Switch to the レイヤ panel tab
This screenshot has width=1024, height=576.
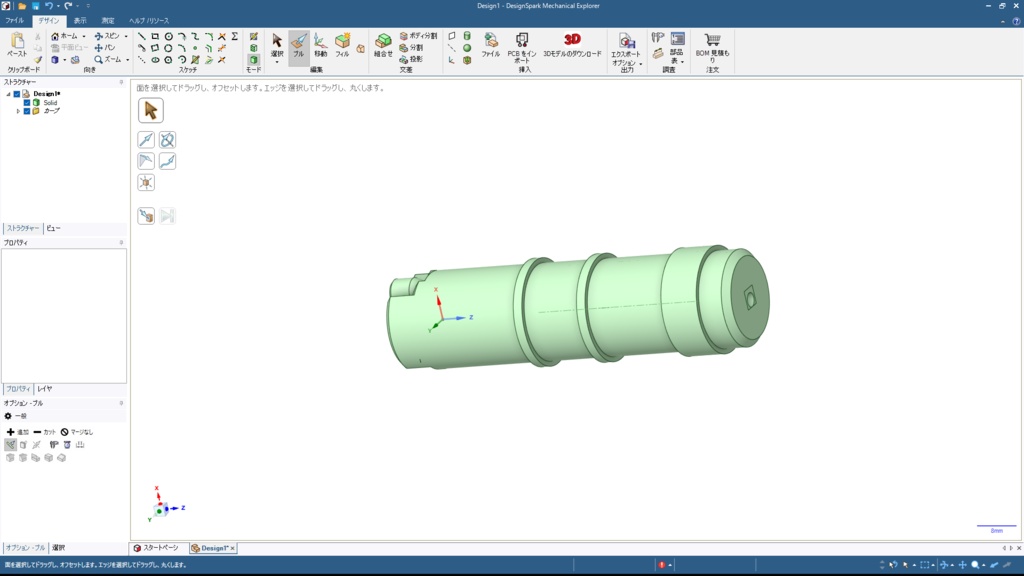point(44,389)
